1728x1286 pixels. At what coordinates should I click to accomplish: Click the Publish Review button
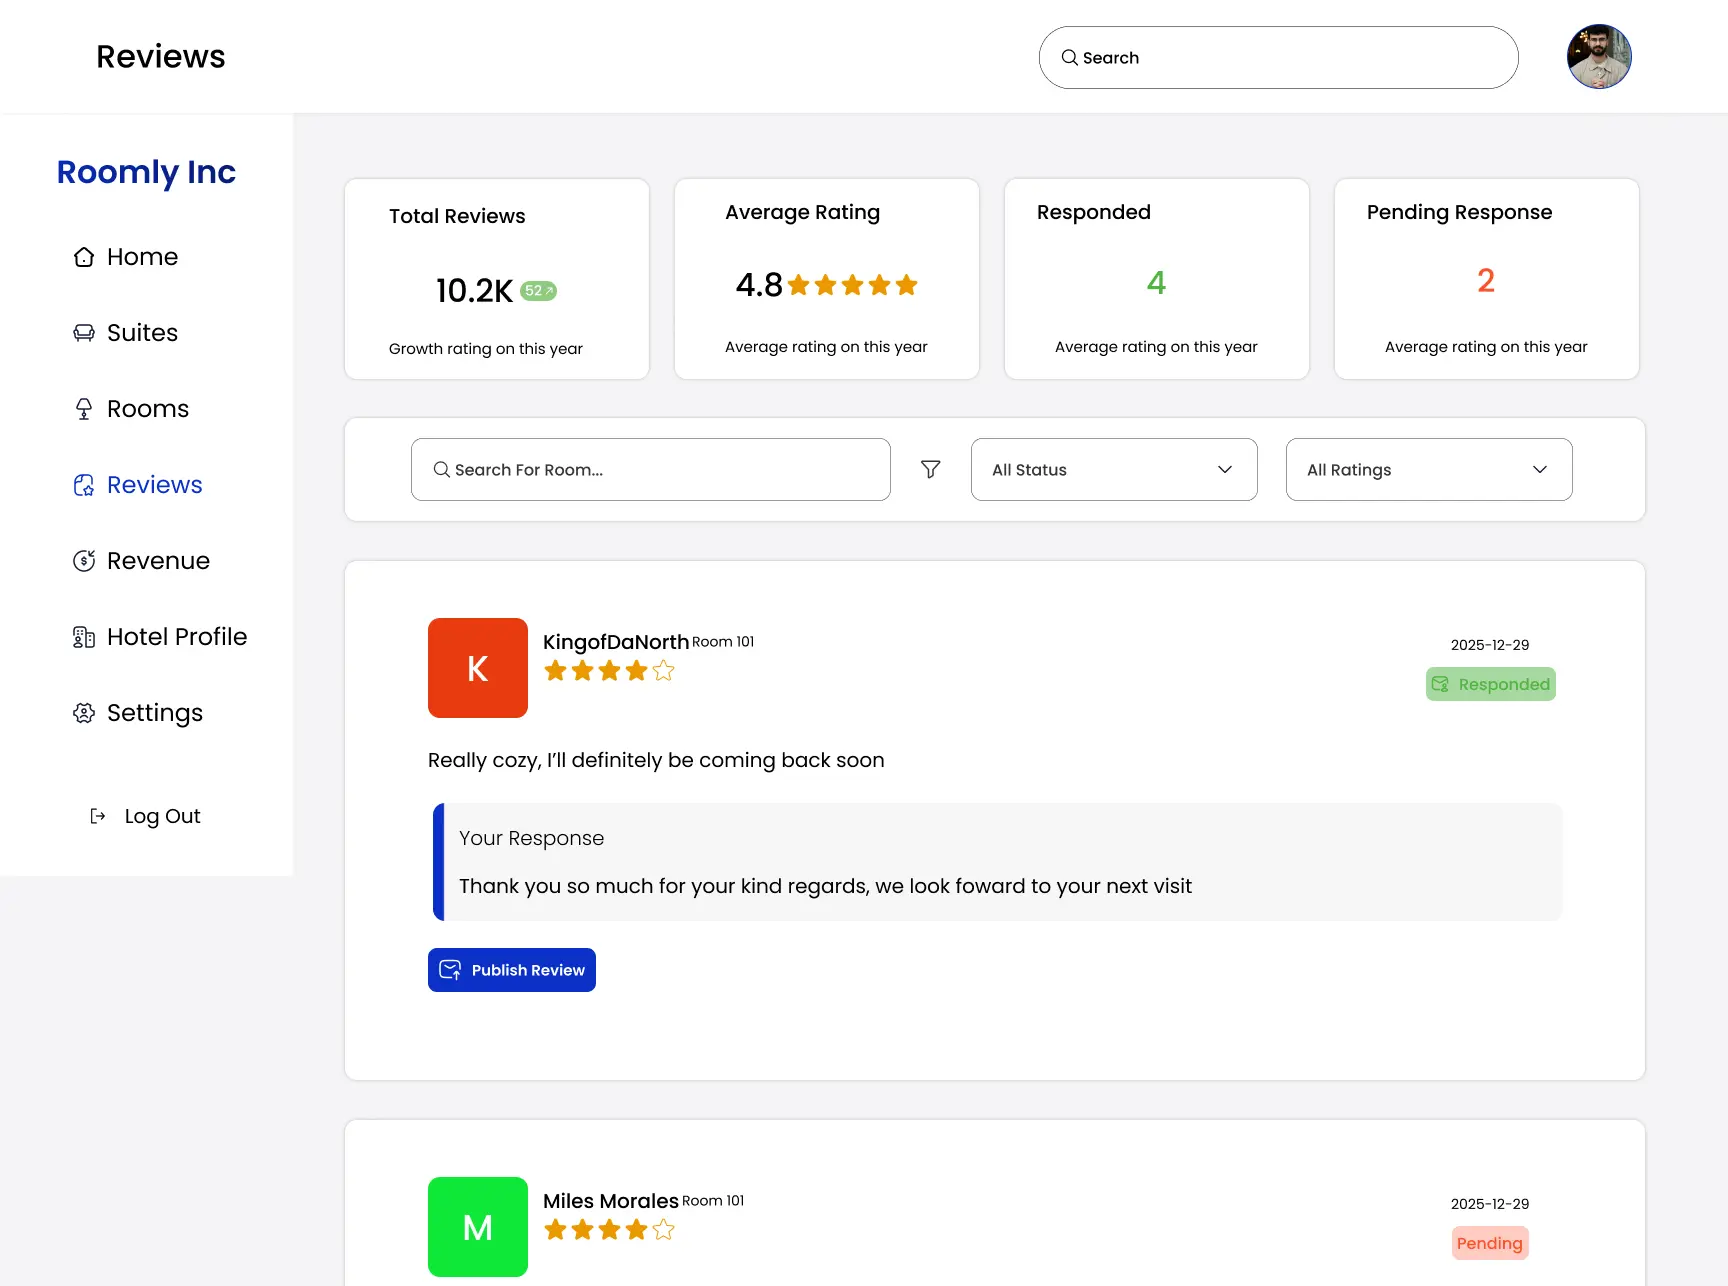pos(512,970)
